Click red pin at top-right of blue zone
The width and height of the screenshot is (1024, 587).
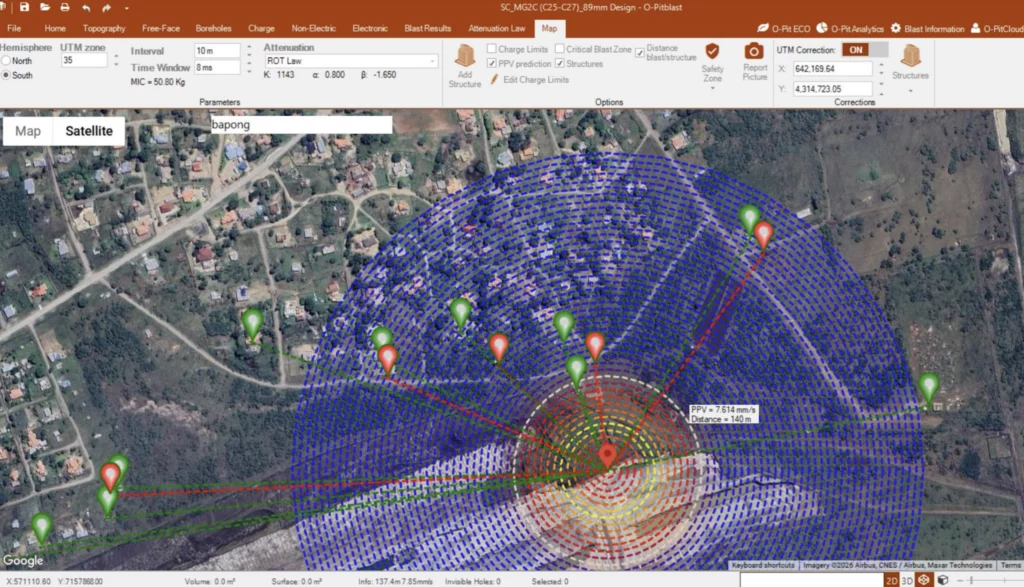point(763,235)
